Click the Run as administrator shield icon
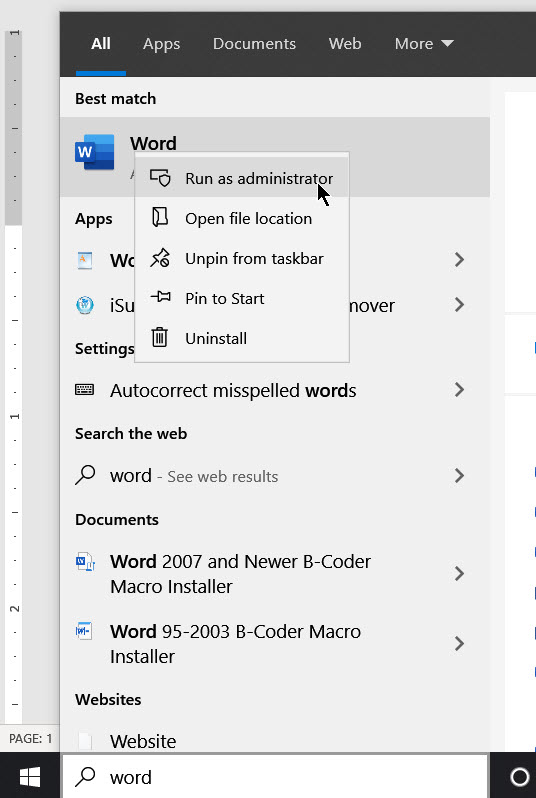Image resolution: width=536 pixels, height=798 pixels. (x=160, y=178)
